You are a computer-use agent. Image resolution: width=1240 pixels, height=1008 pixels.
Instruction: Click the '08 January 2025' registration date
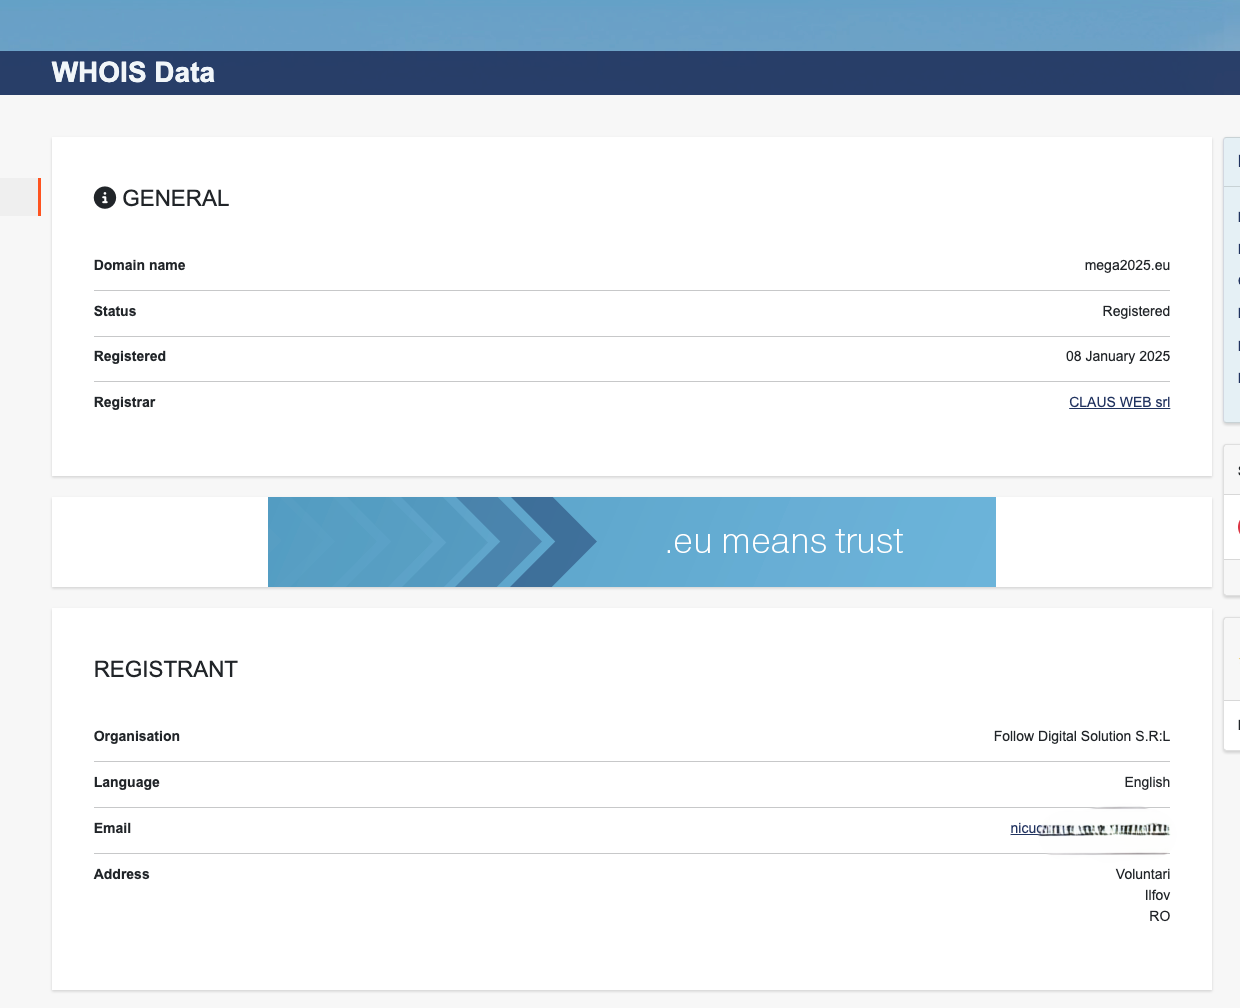pyautogui.click(x=1117, y=356)
